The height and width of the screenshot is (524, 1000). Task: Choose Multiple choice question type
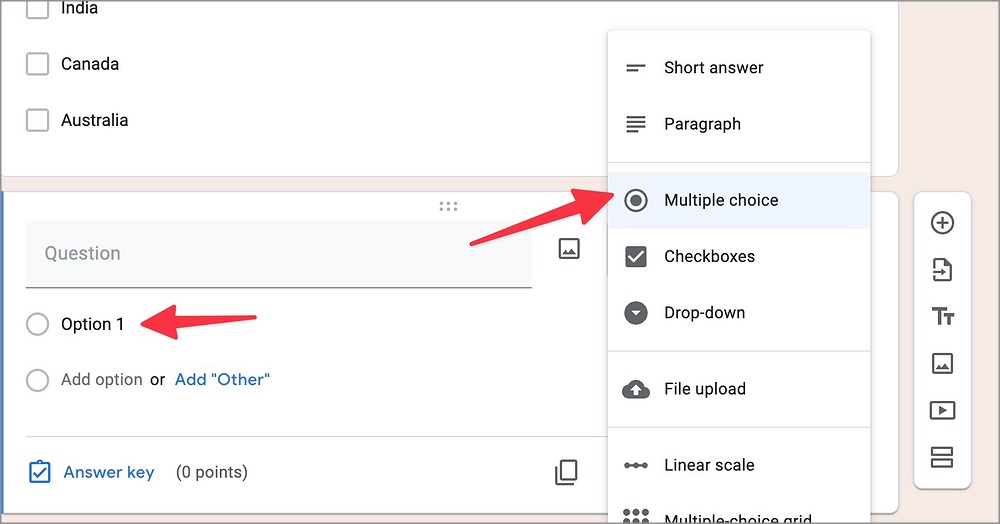click(720, 200)
